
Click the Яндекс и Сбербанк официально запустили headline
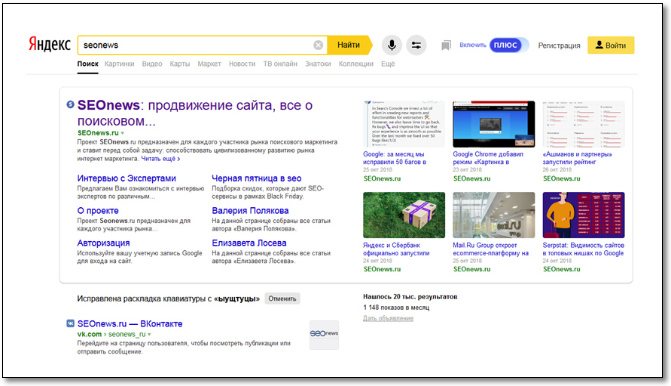(x=396, y=249)
